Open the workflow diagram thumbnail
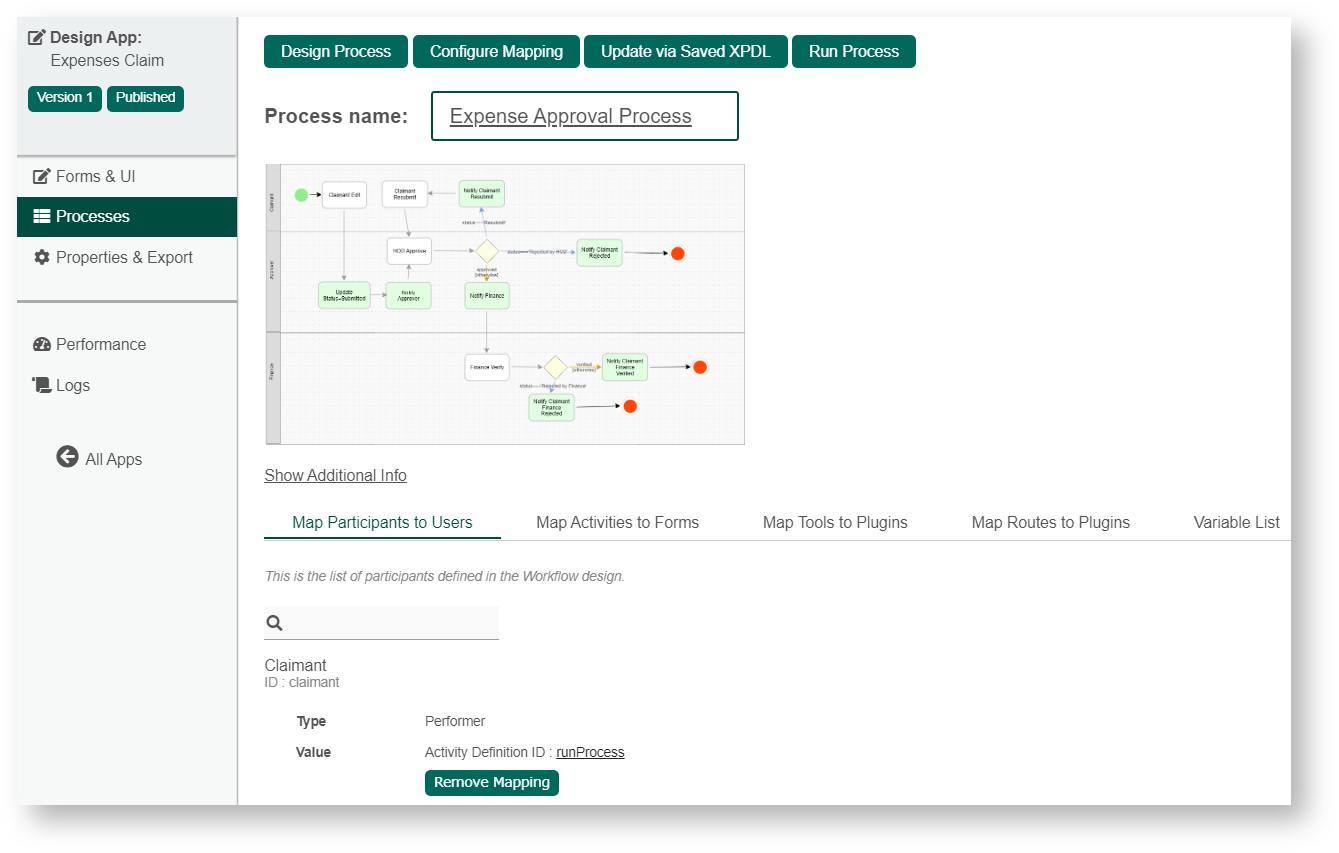The height and width of the screenshot is (853, 1339). pyautogui.click(x=505, y=305)
